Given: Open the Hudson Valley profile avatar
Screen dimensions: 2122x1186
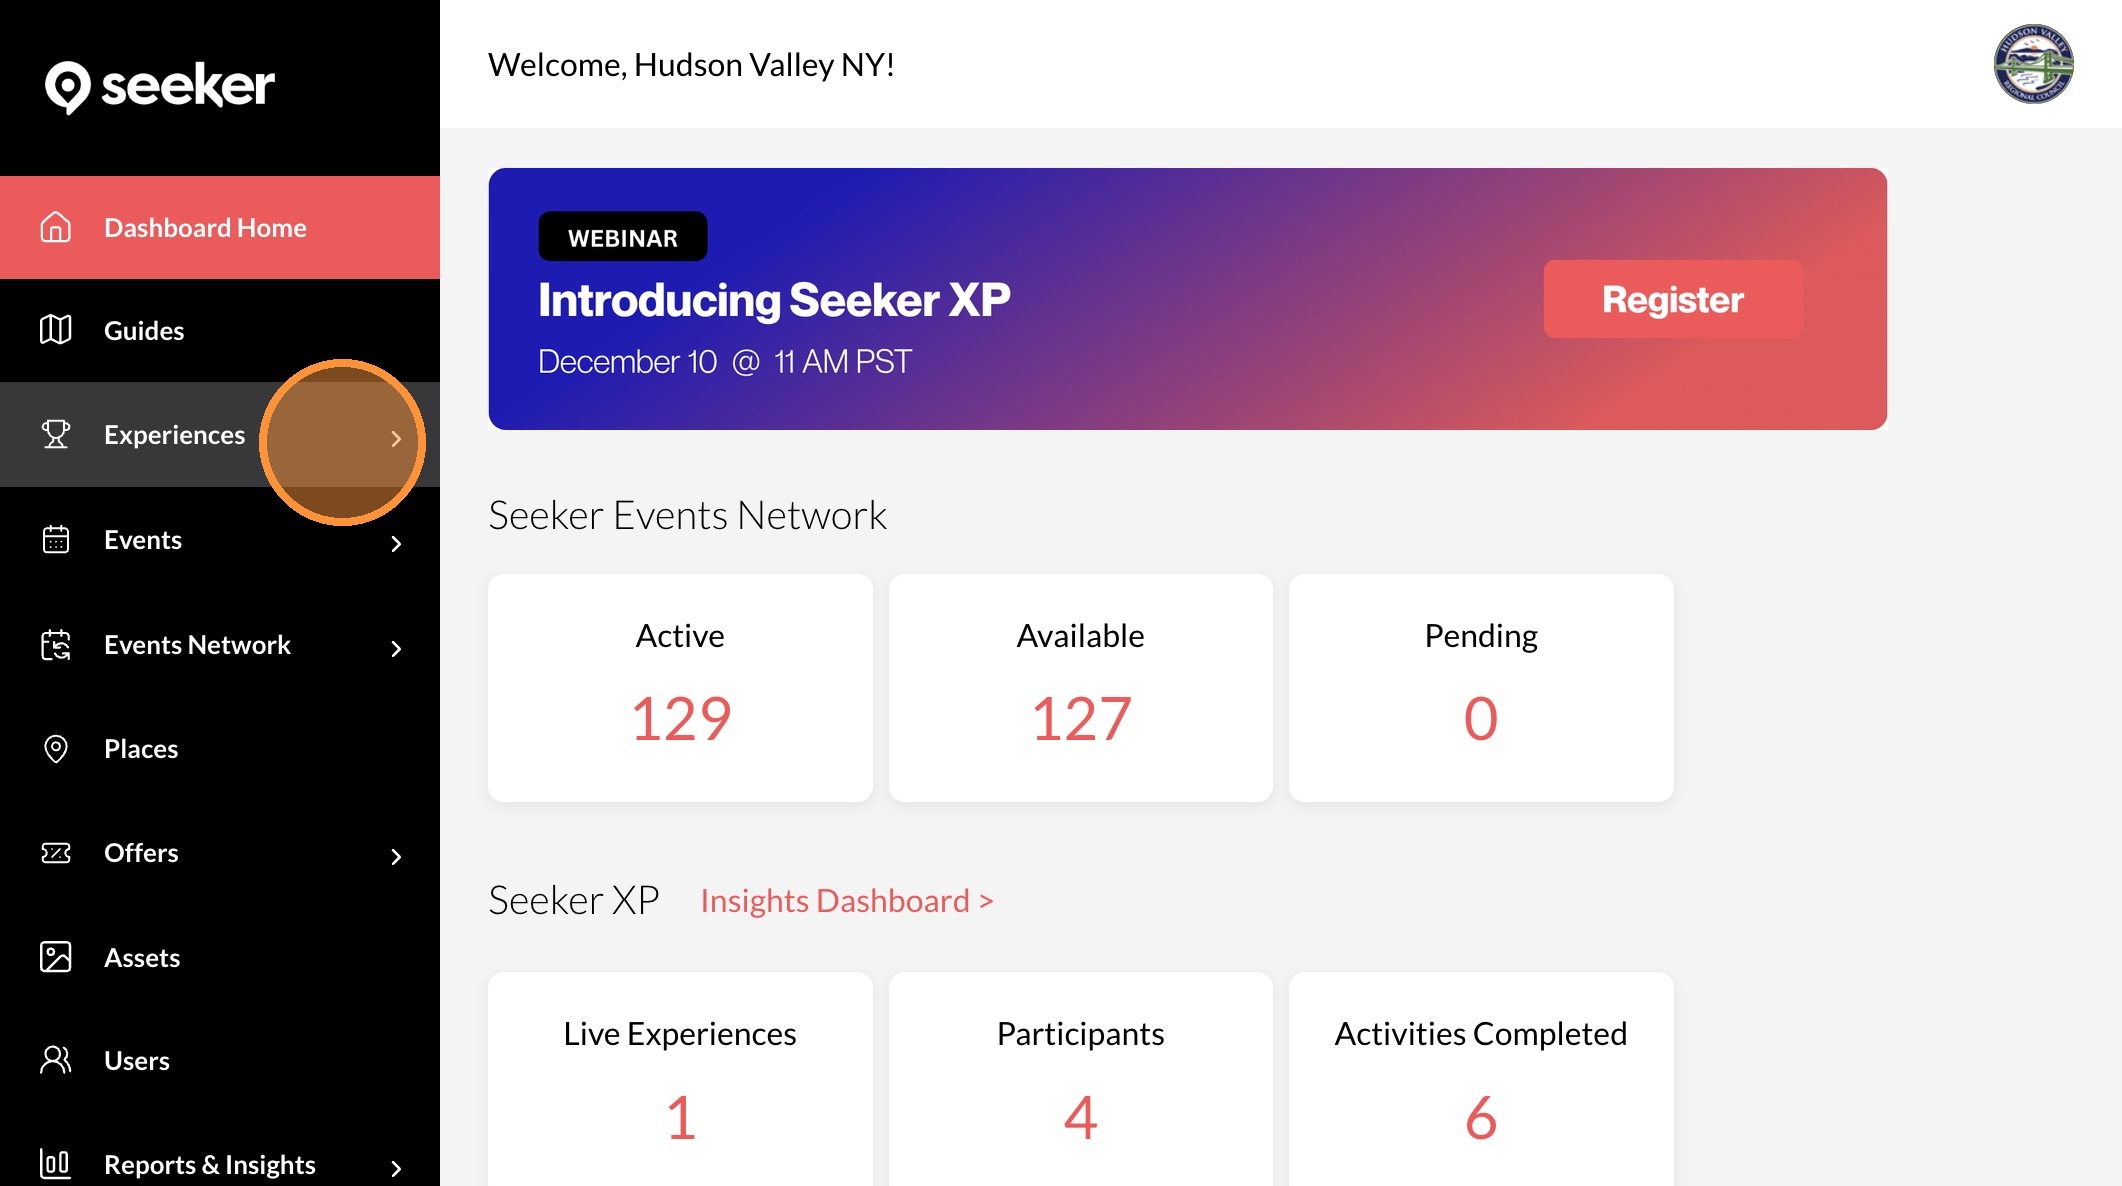Looking at the screenshot, I should point(2033,64).
